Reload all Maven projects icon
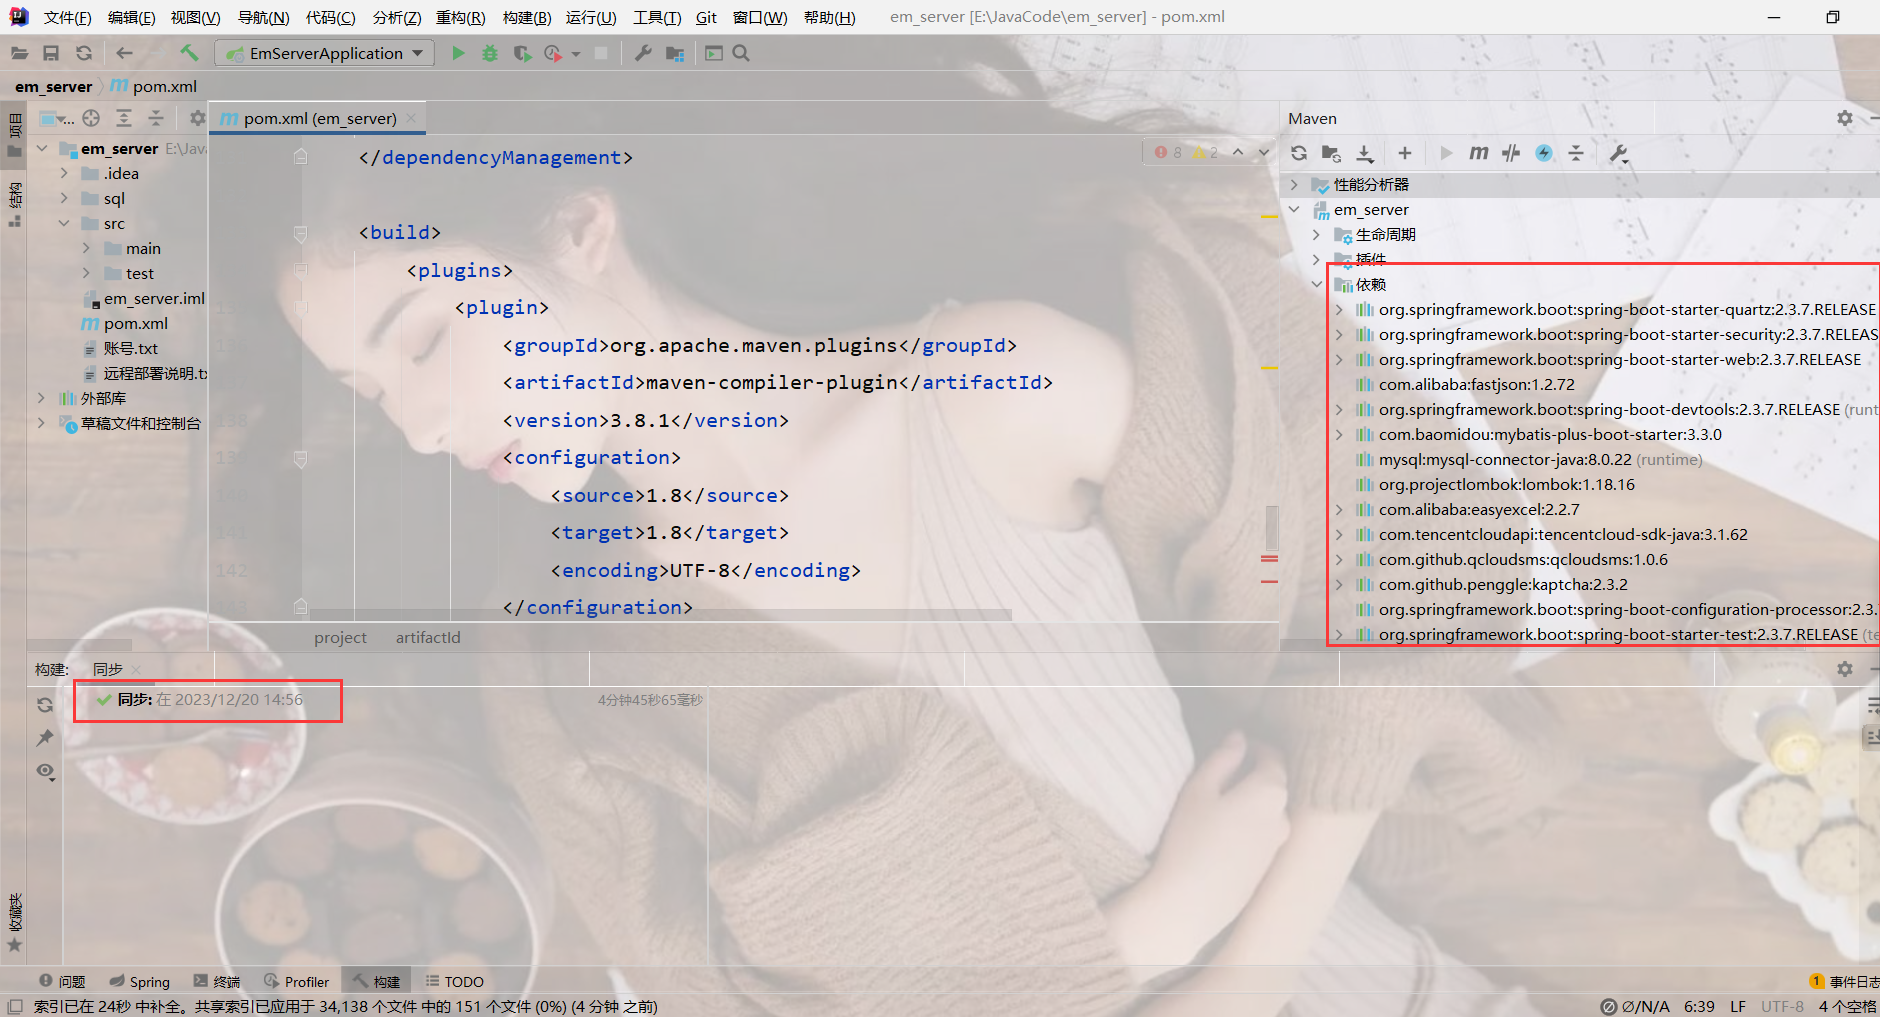The image size is (1880, 1017). pyautogui.click(x=1299, y=153)
